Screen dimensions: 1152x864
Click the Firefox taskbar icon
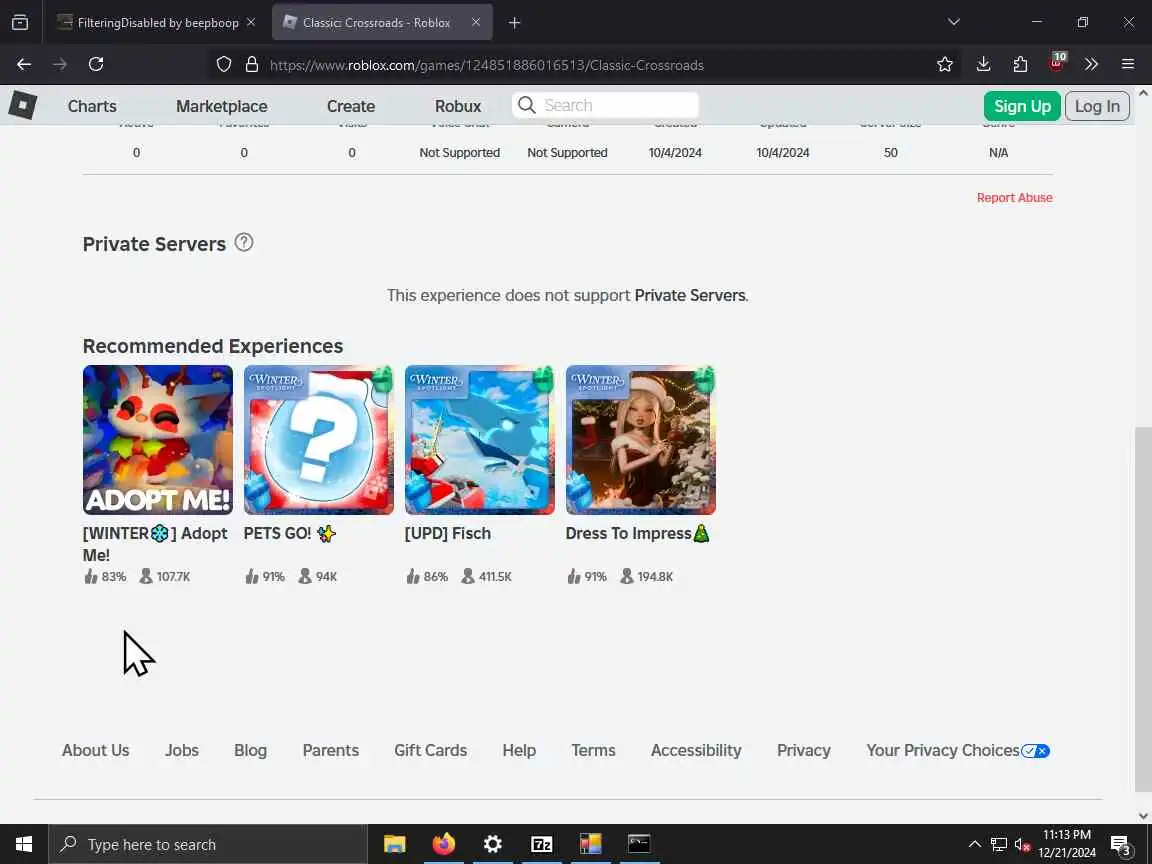[x=444, y=844]
